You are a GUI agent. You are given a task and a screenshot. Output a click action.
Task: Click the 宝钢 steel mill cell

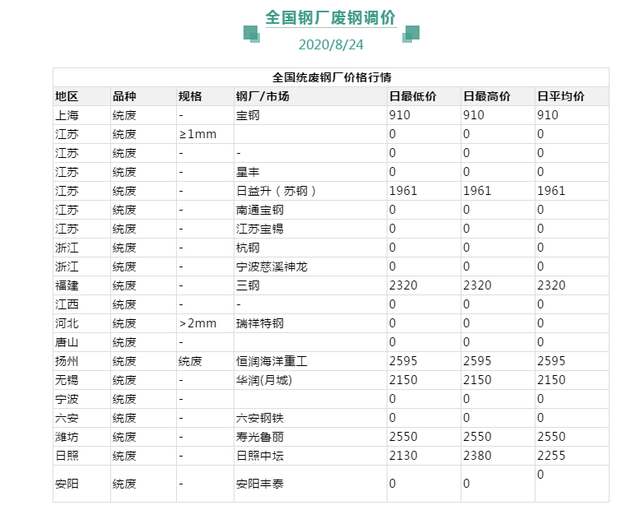point(247,115)
